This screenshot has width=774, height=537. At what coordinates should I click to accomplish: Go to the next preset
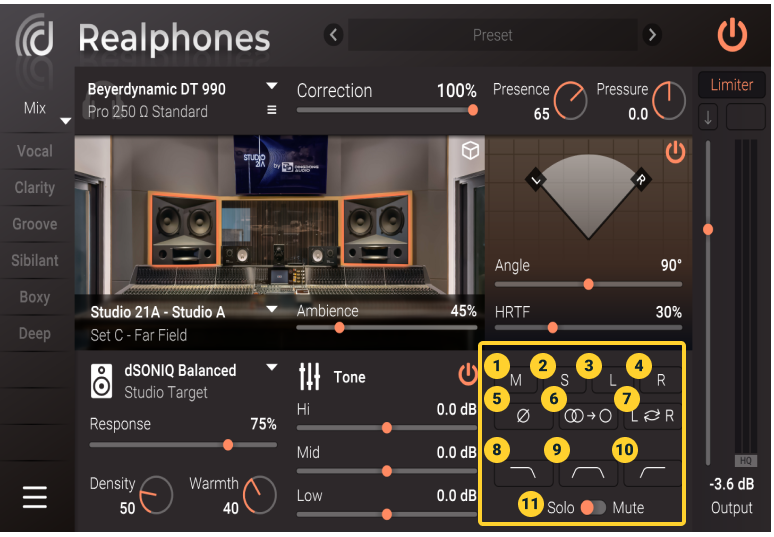click(x=652, y=35)
